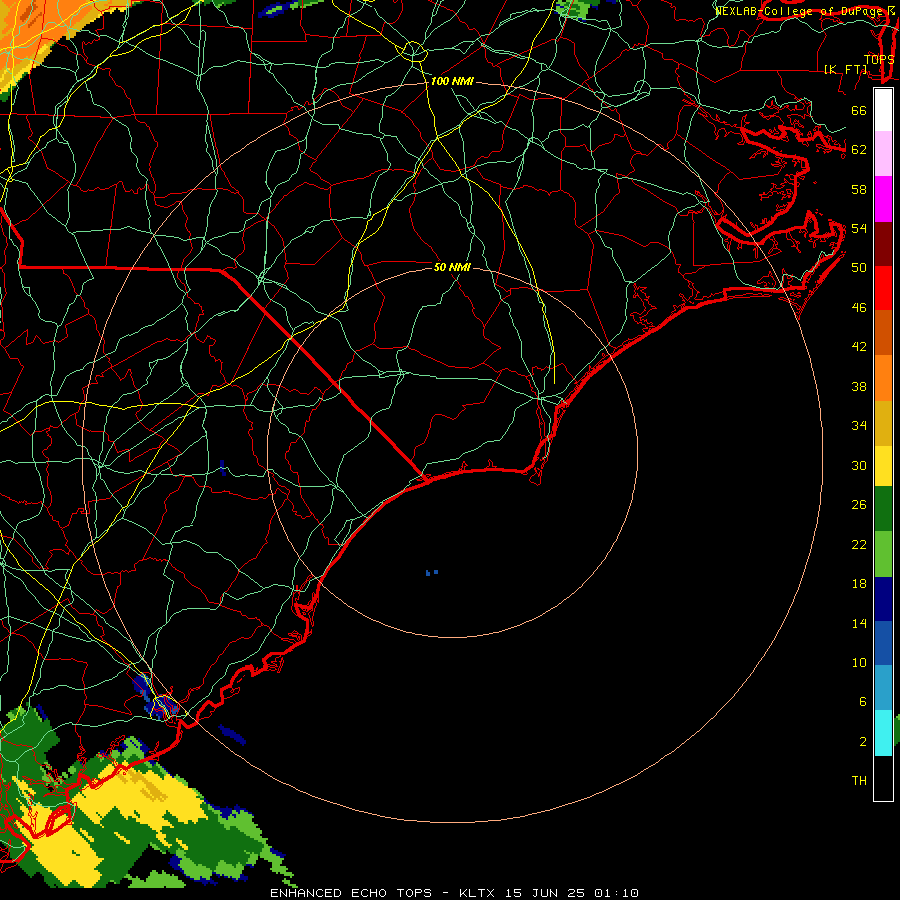Click the '[K FT]' units label

coord(845,70)
